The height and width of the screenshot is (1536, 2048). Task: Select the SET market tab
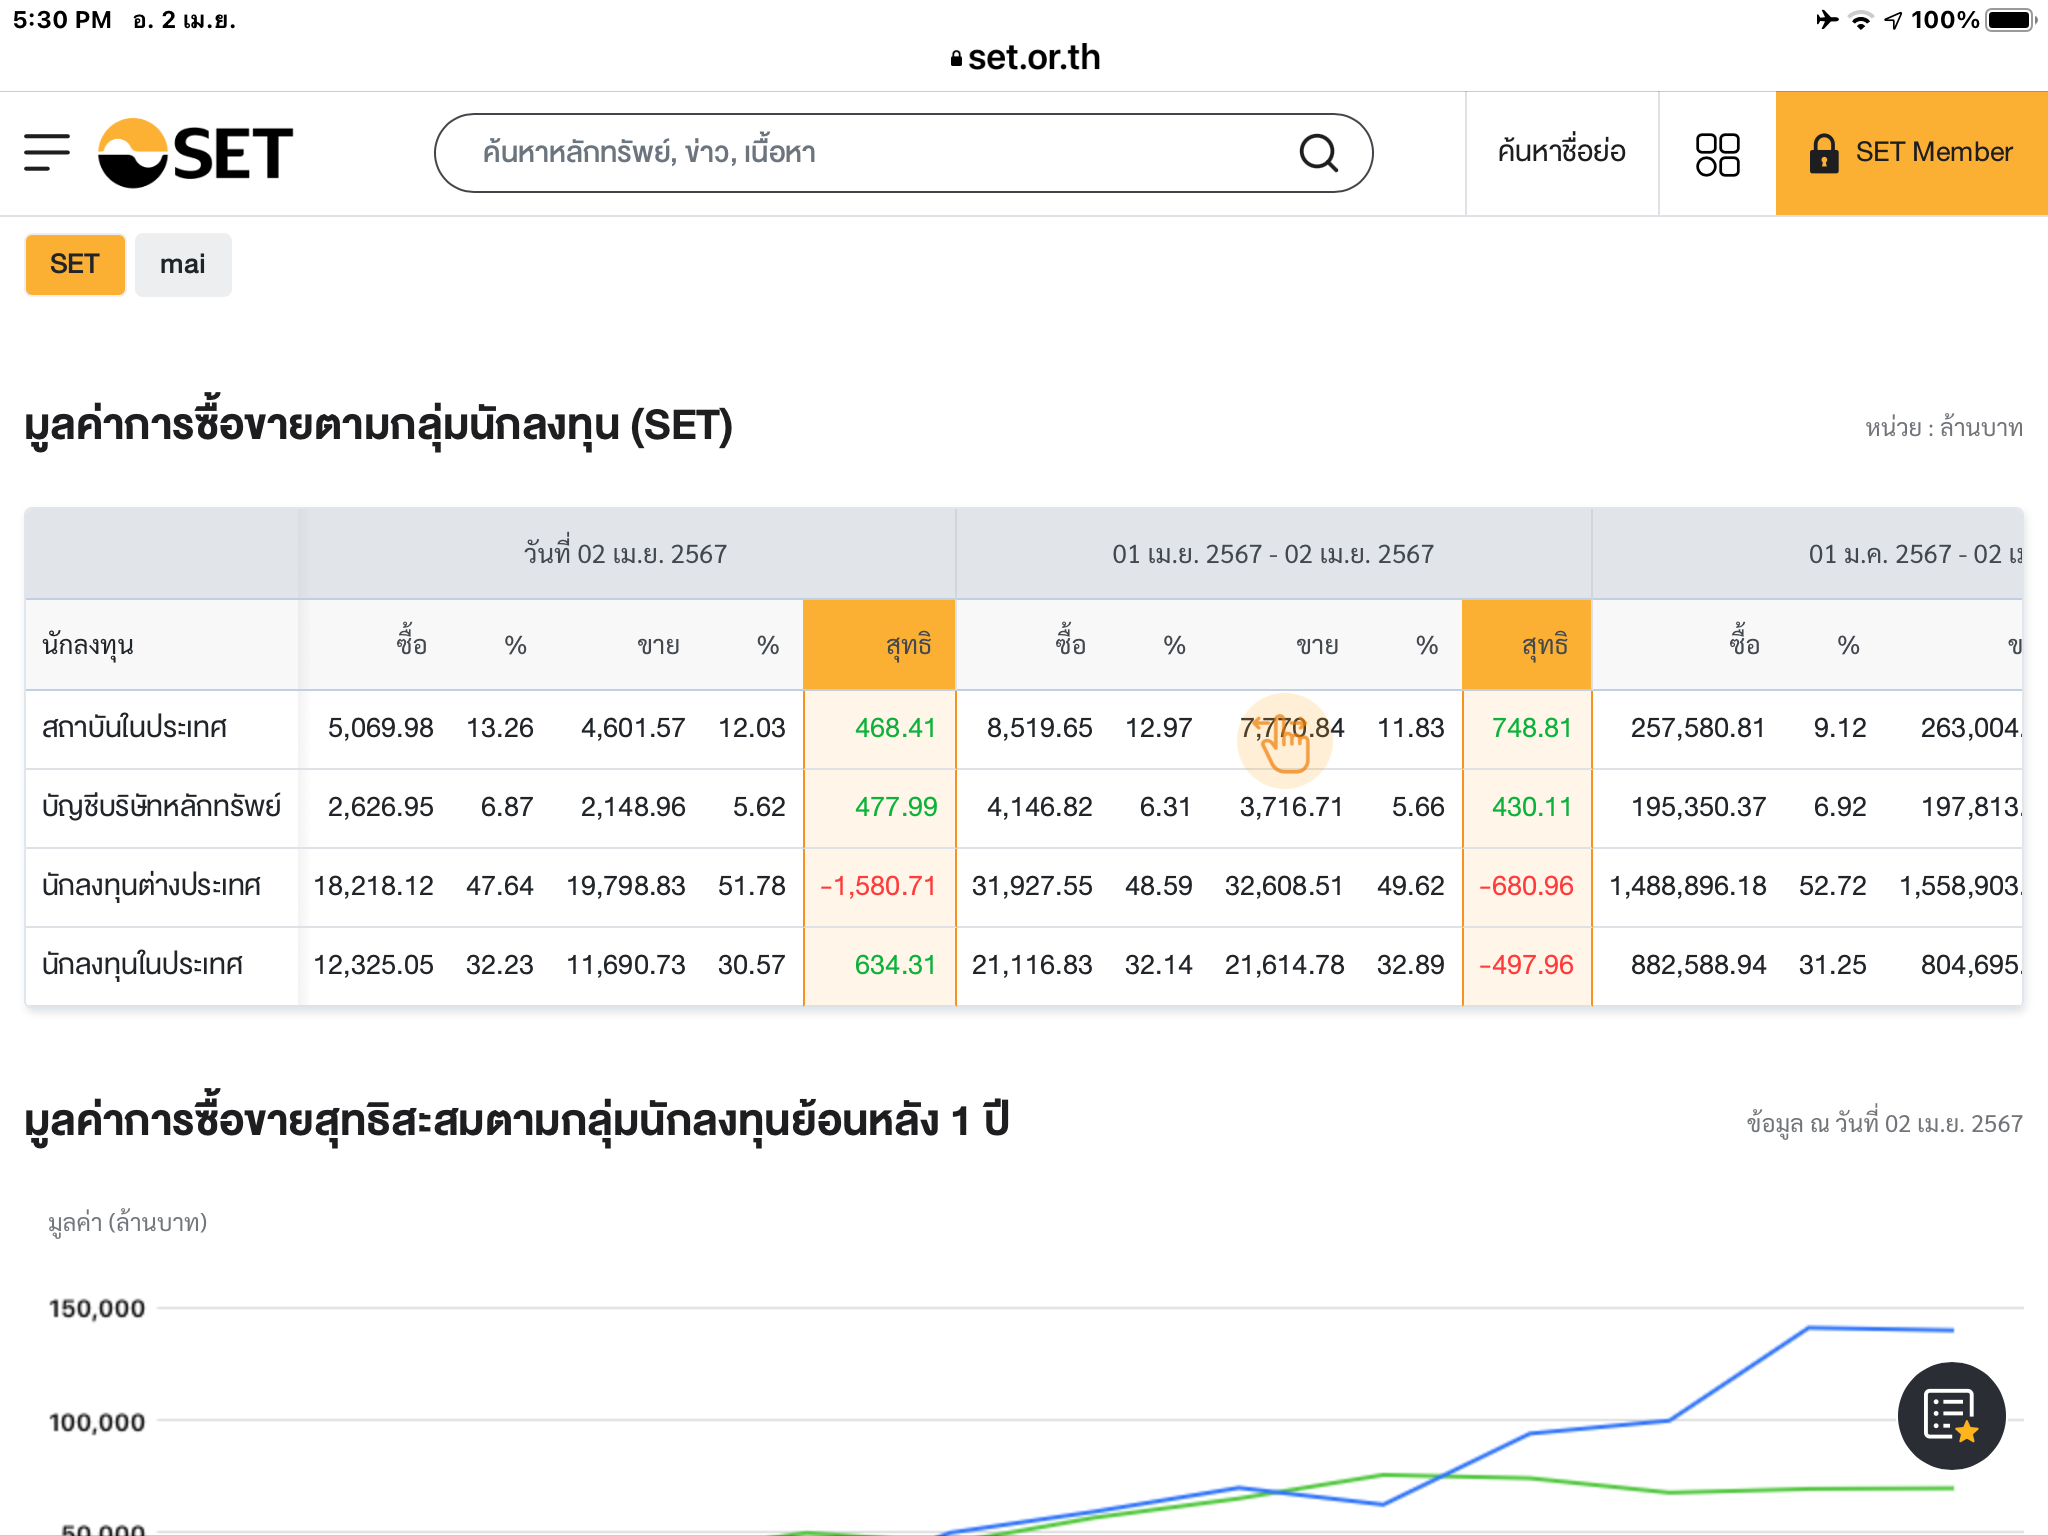click(75, 265)
